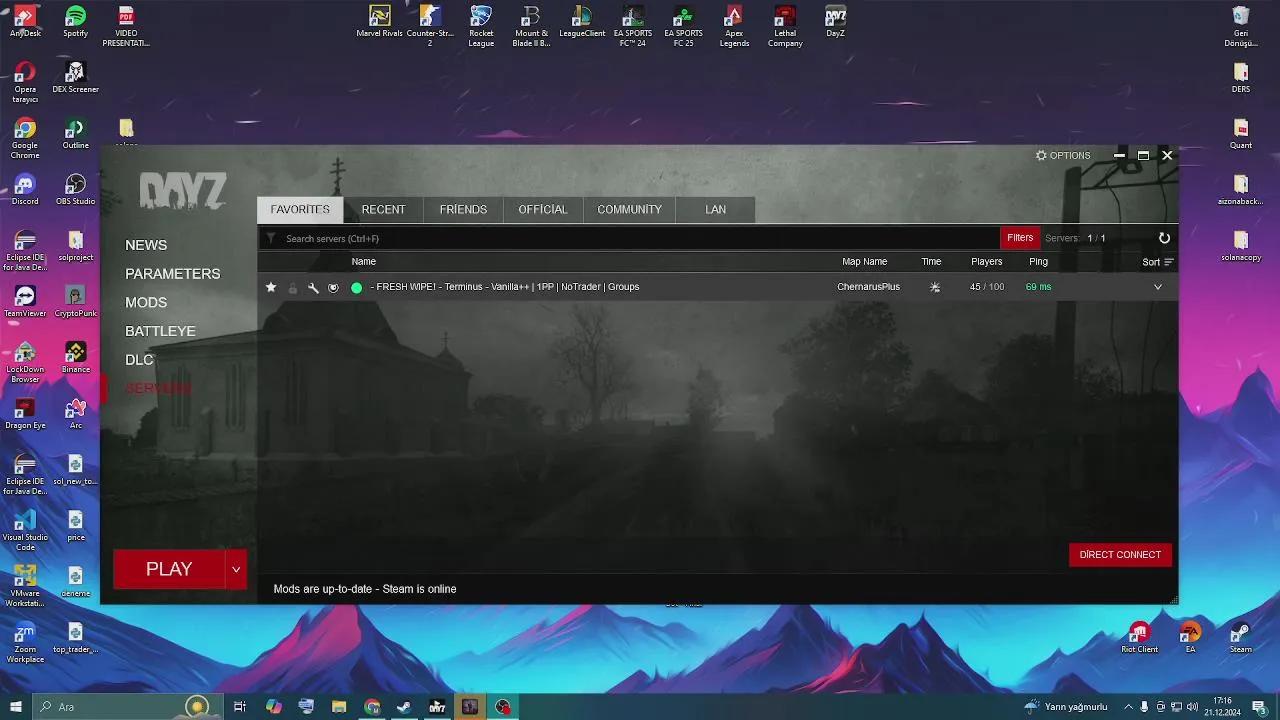This screenshot has width=1280, height=720.
Task: Expand the Terminus server details chevron
Action: [x=1158, y=287]
